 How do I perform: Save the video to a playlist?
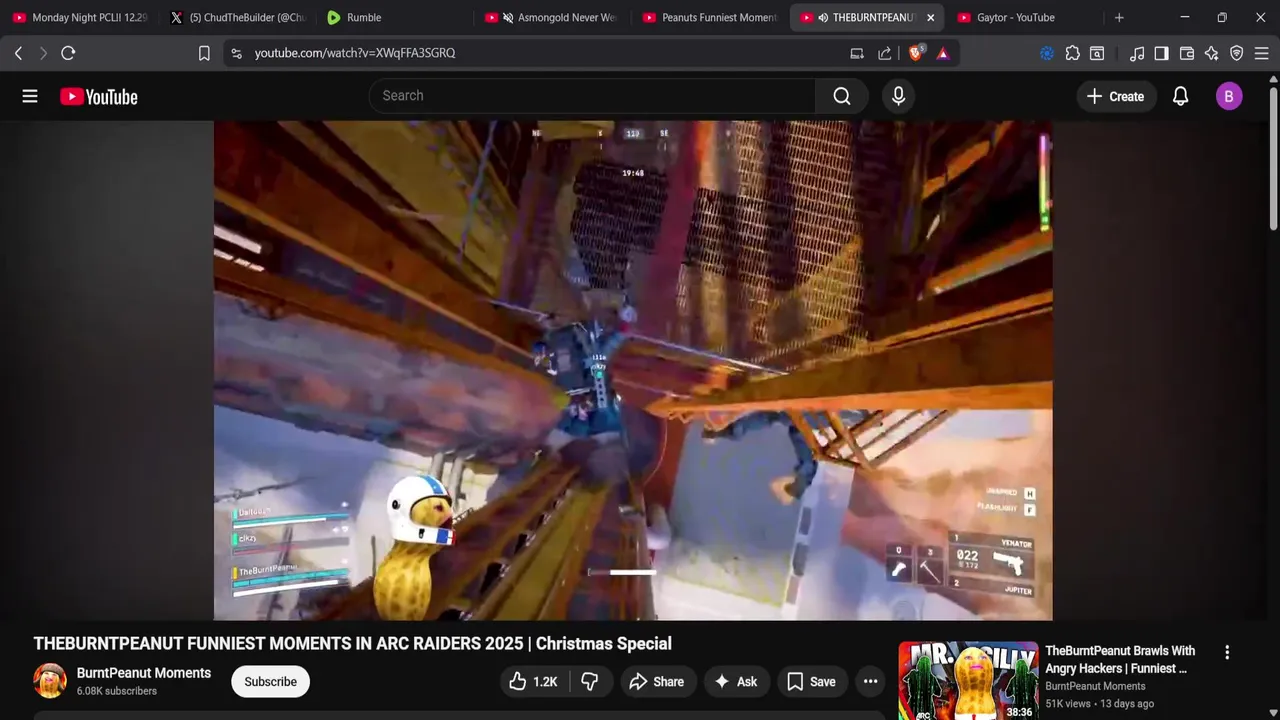(x=811, y=682)
